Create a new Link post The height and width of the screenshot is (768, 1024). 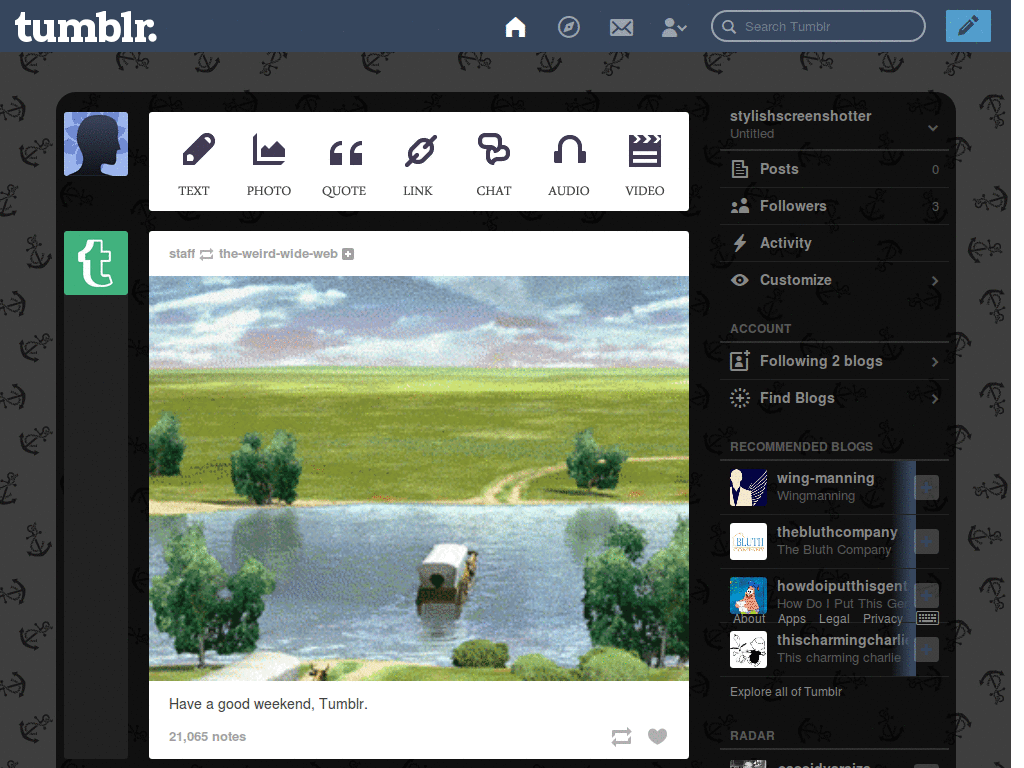(x=418, y=165)
